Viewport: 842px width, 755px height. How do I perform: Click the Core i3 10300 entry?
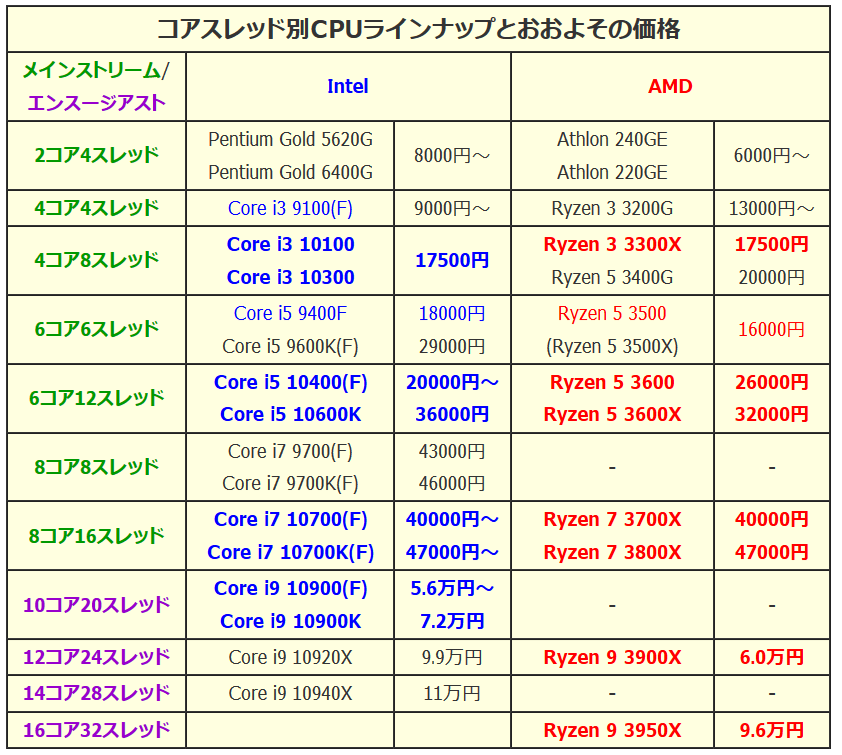291,277
